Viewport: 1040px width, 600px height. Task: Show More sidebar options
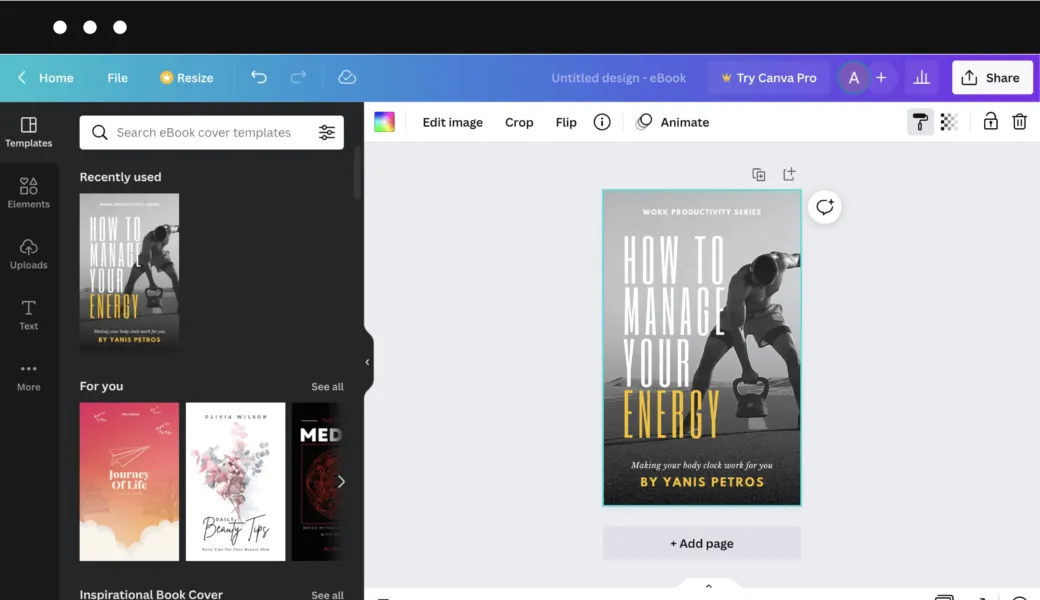pos(29,377)
